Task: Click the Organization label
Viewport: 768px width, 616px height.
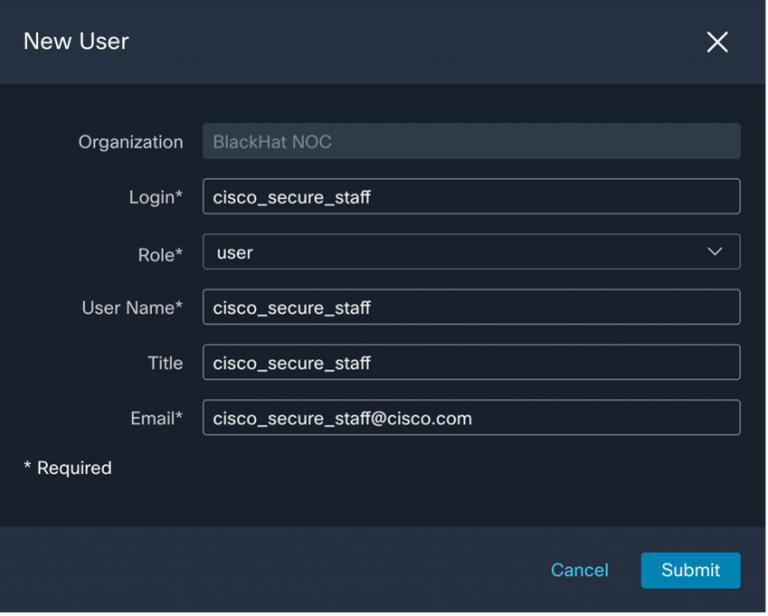Action: (130, 142)
